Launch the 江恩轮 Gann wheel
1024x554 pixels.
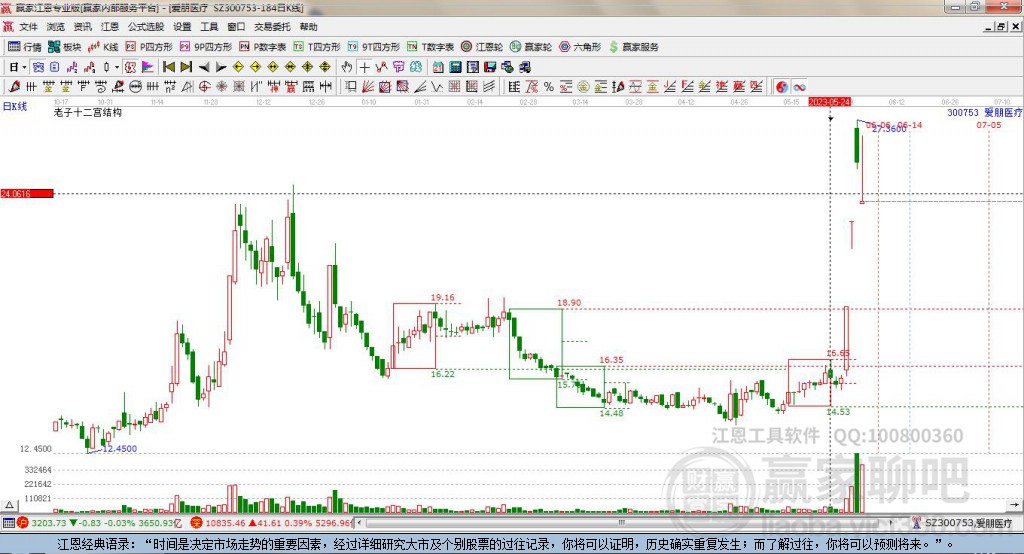tap(482, 47)
